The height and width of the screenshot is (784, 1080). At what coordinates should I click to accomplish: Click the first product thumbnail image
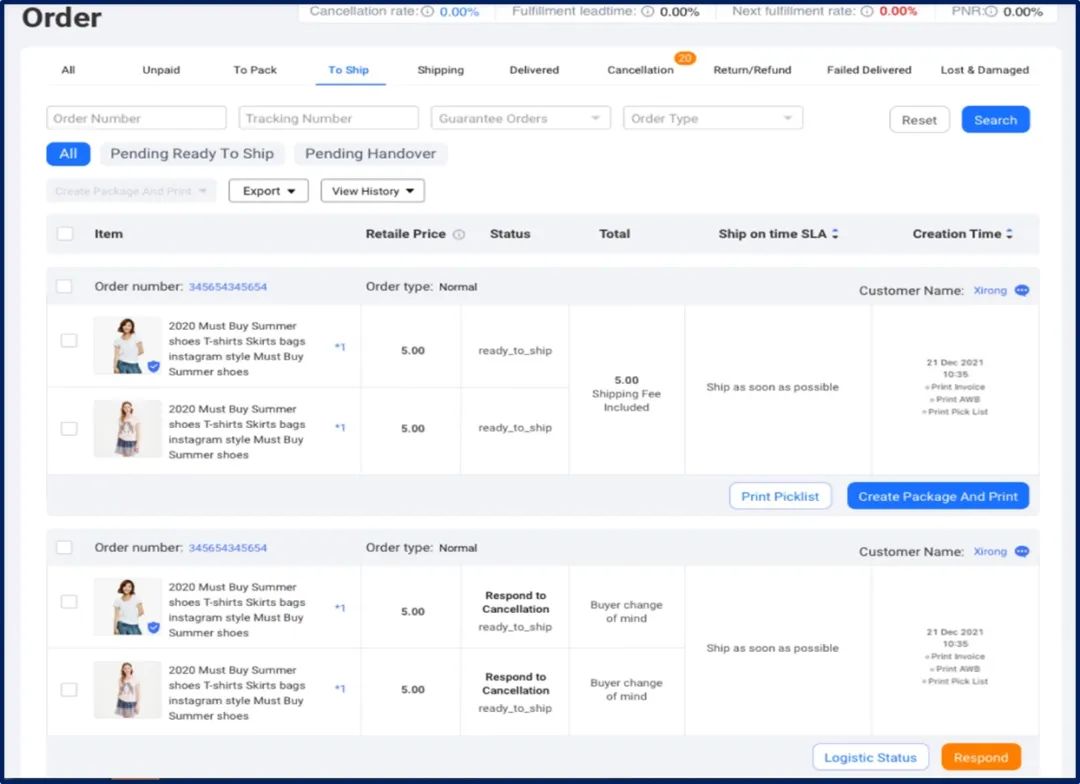(x=127, y=346)
